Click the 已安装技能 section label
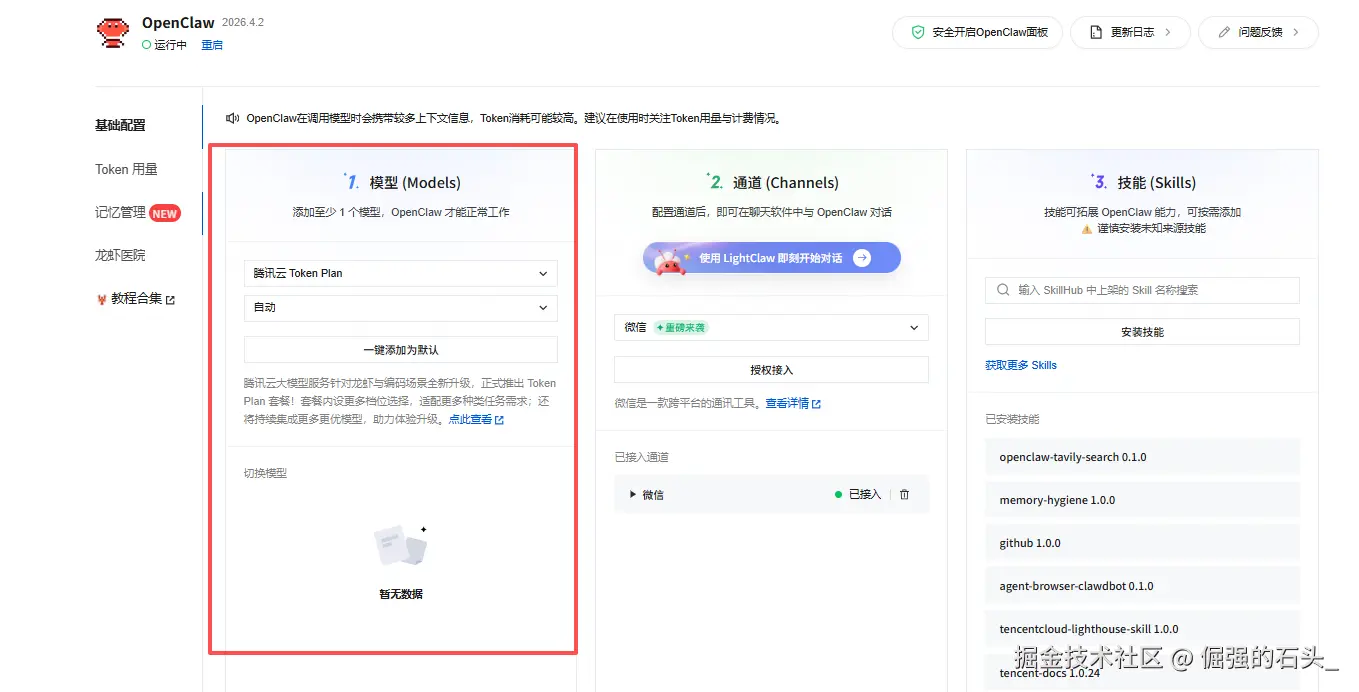1359x692 pixels. coord(1012,419)
